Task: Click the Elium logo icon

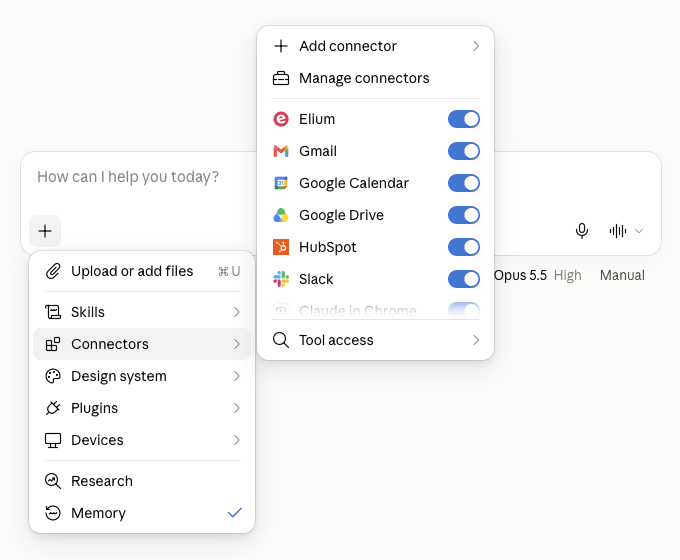Action: point(281,119)
